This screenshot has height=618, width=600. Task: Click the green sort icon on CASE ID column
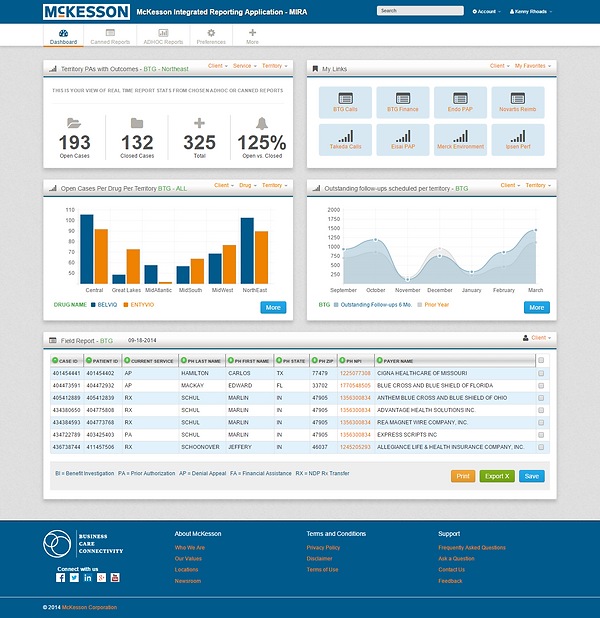[x=55, y=360]
